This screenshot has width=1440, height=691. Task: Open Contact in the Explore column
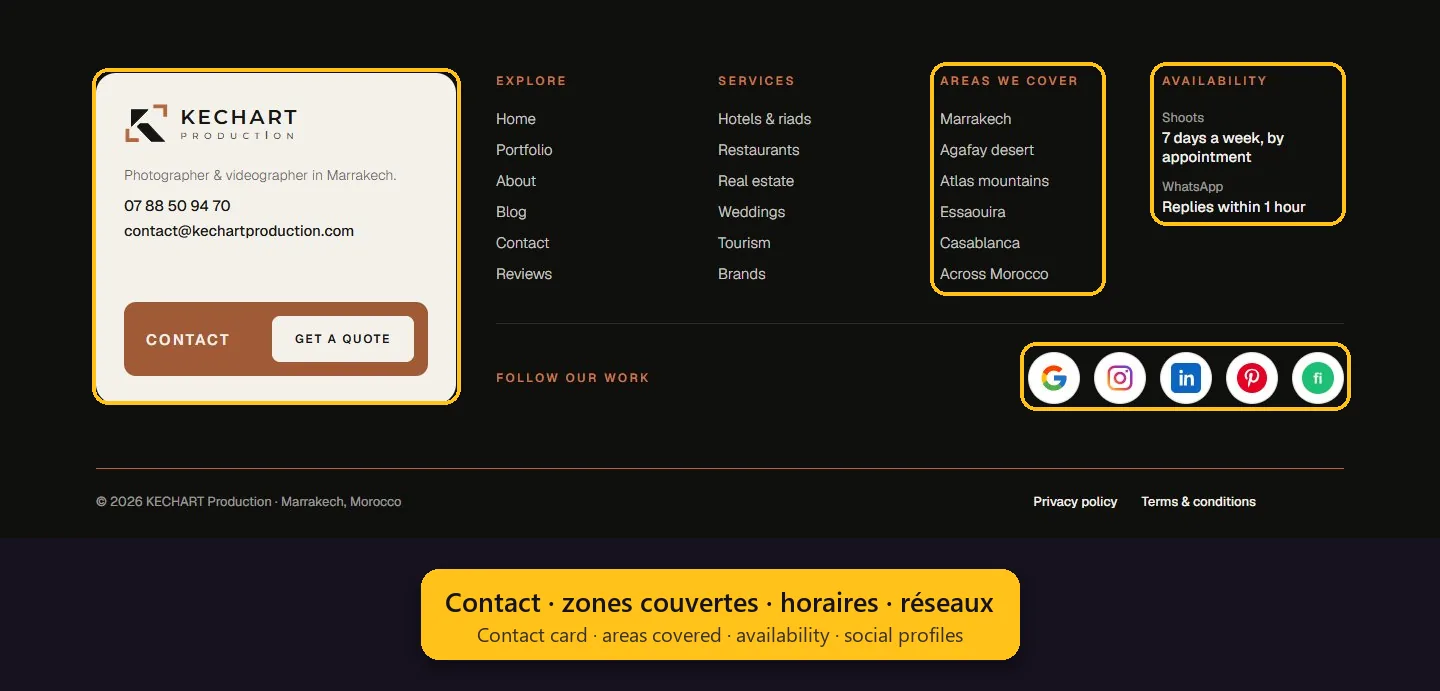[x=523, y=243]
